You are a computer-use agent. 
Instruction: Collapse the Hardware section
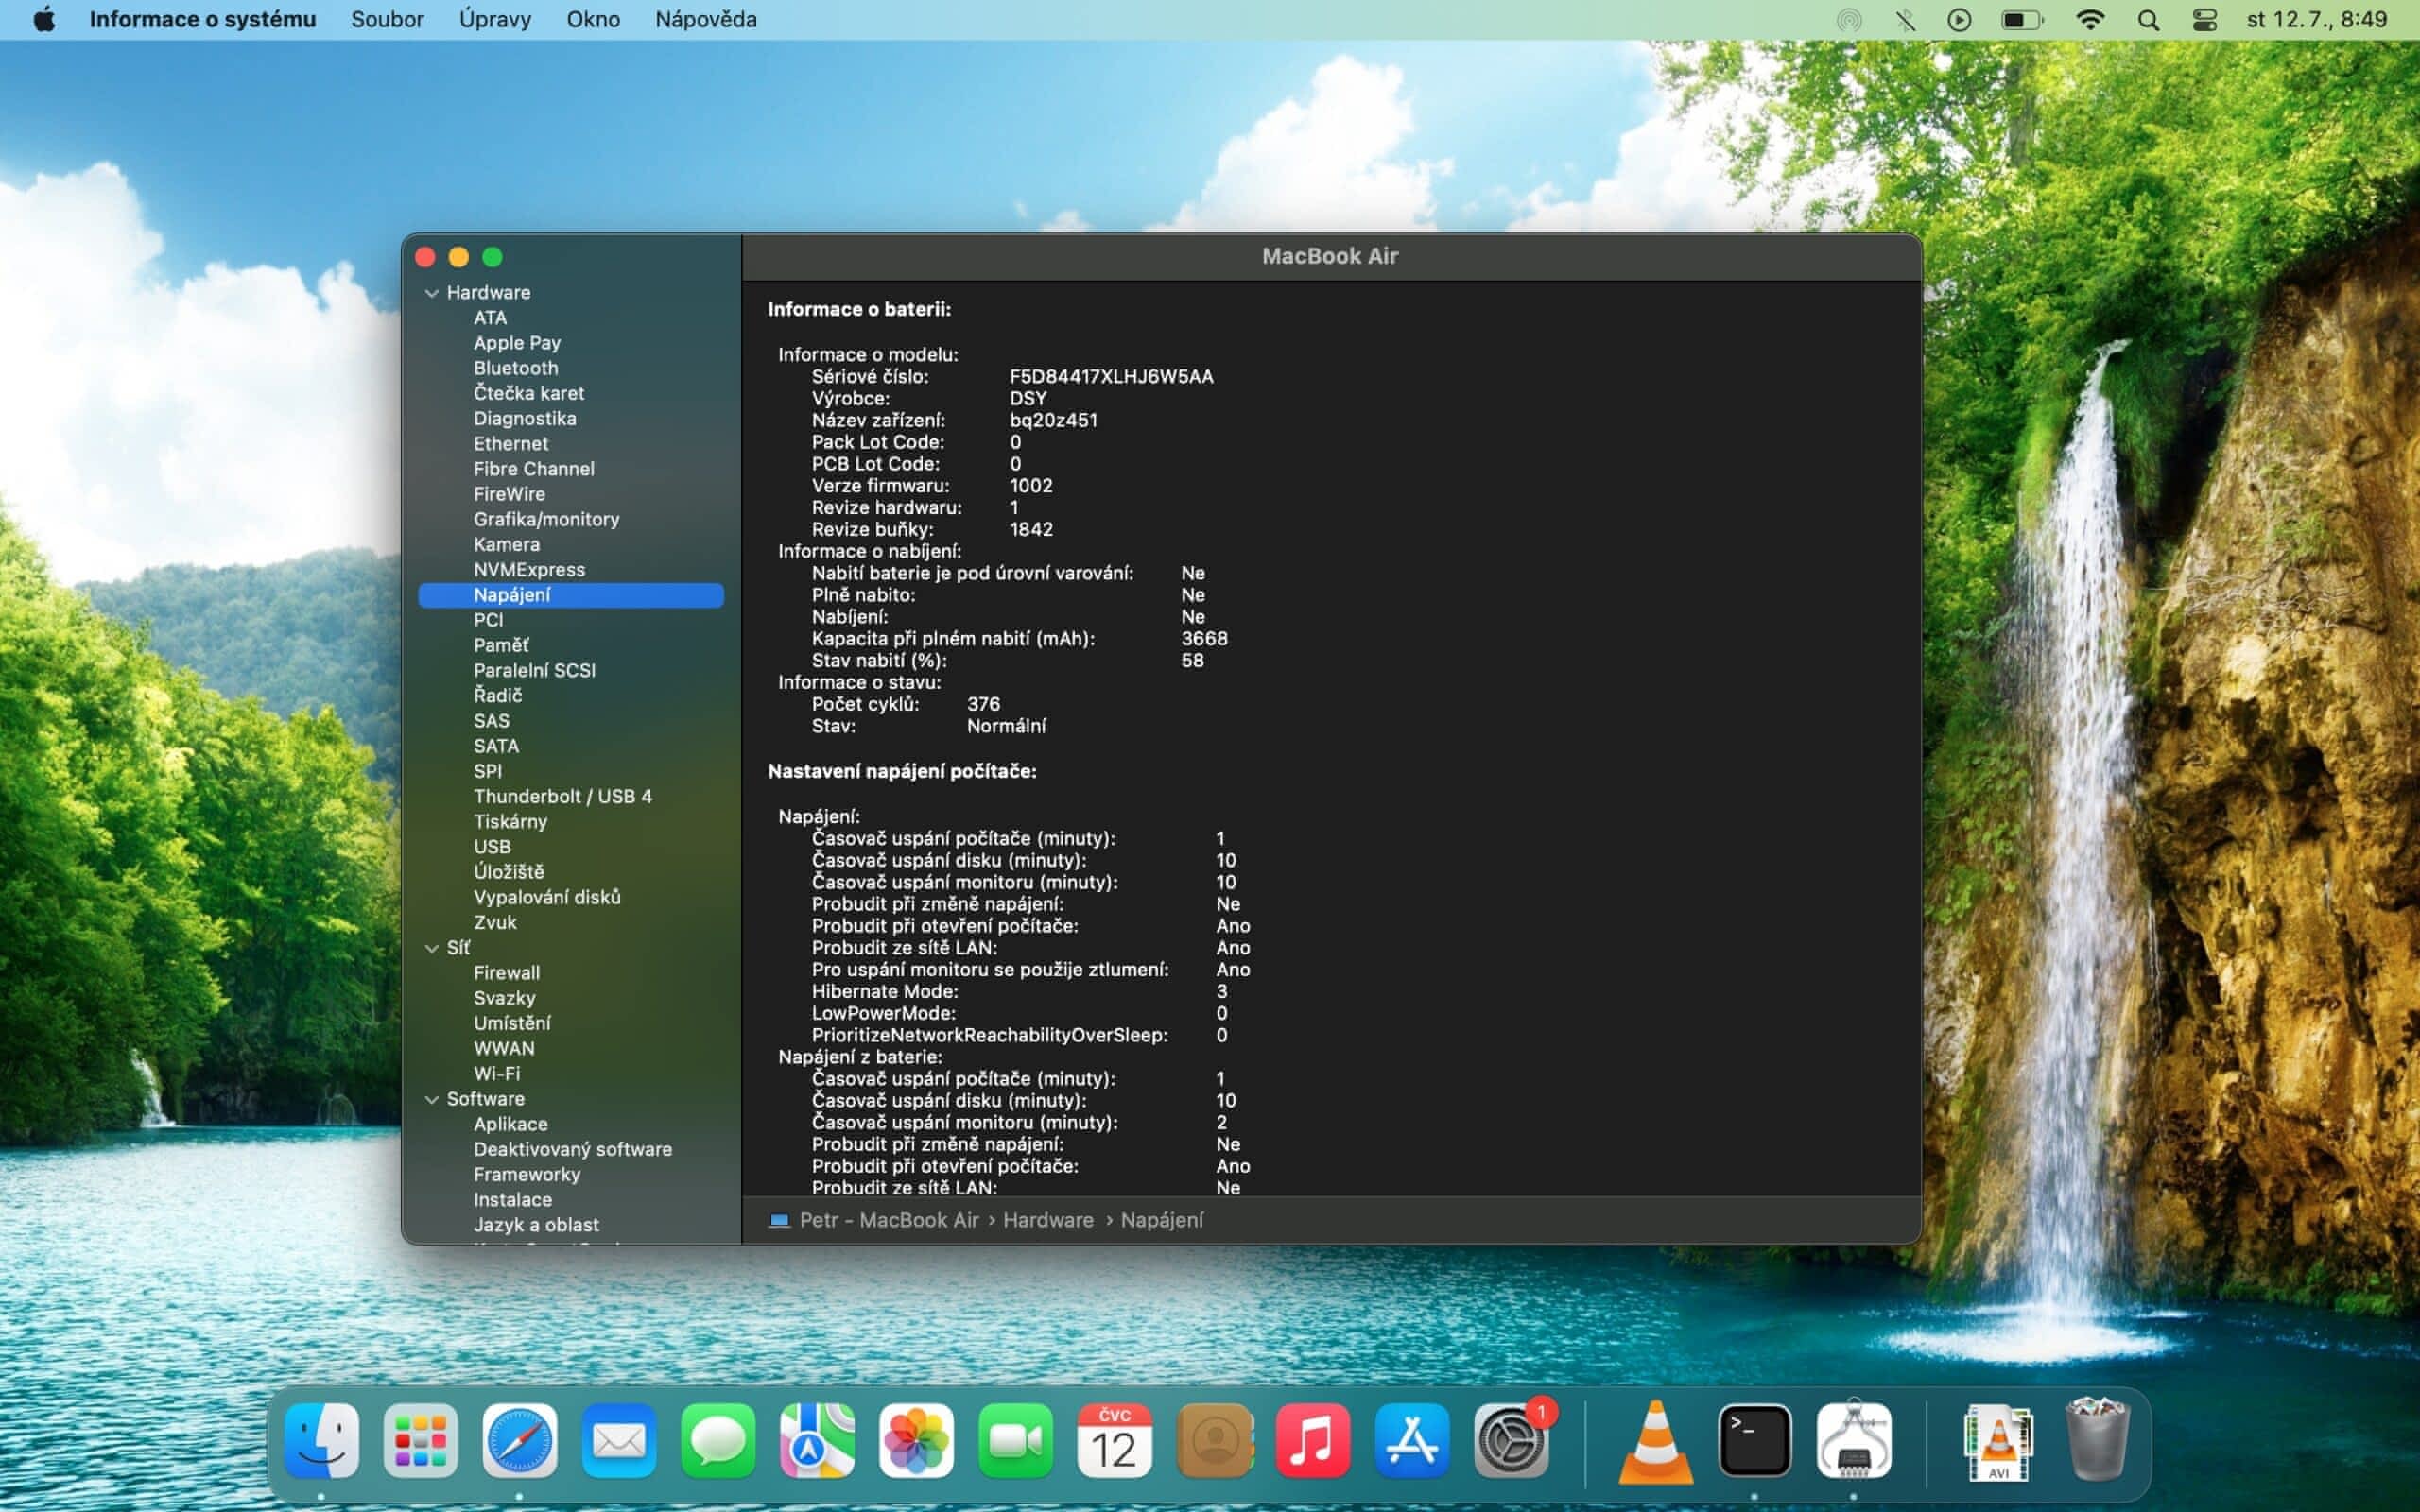(432, 293)
